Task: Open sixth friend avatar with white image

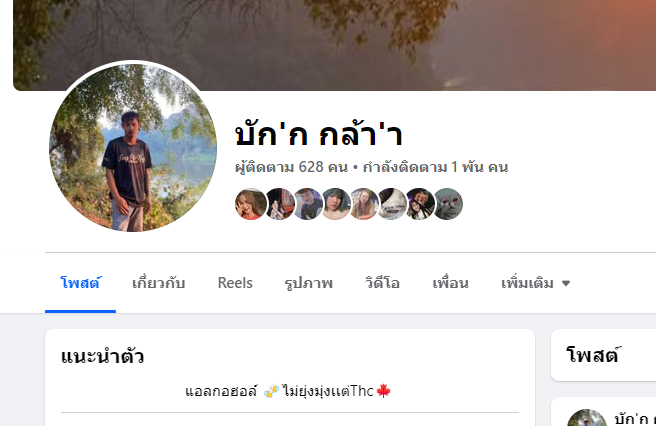Action: tap(391, 204)
